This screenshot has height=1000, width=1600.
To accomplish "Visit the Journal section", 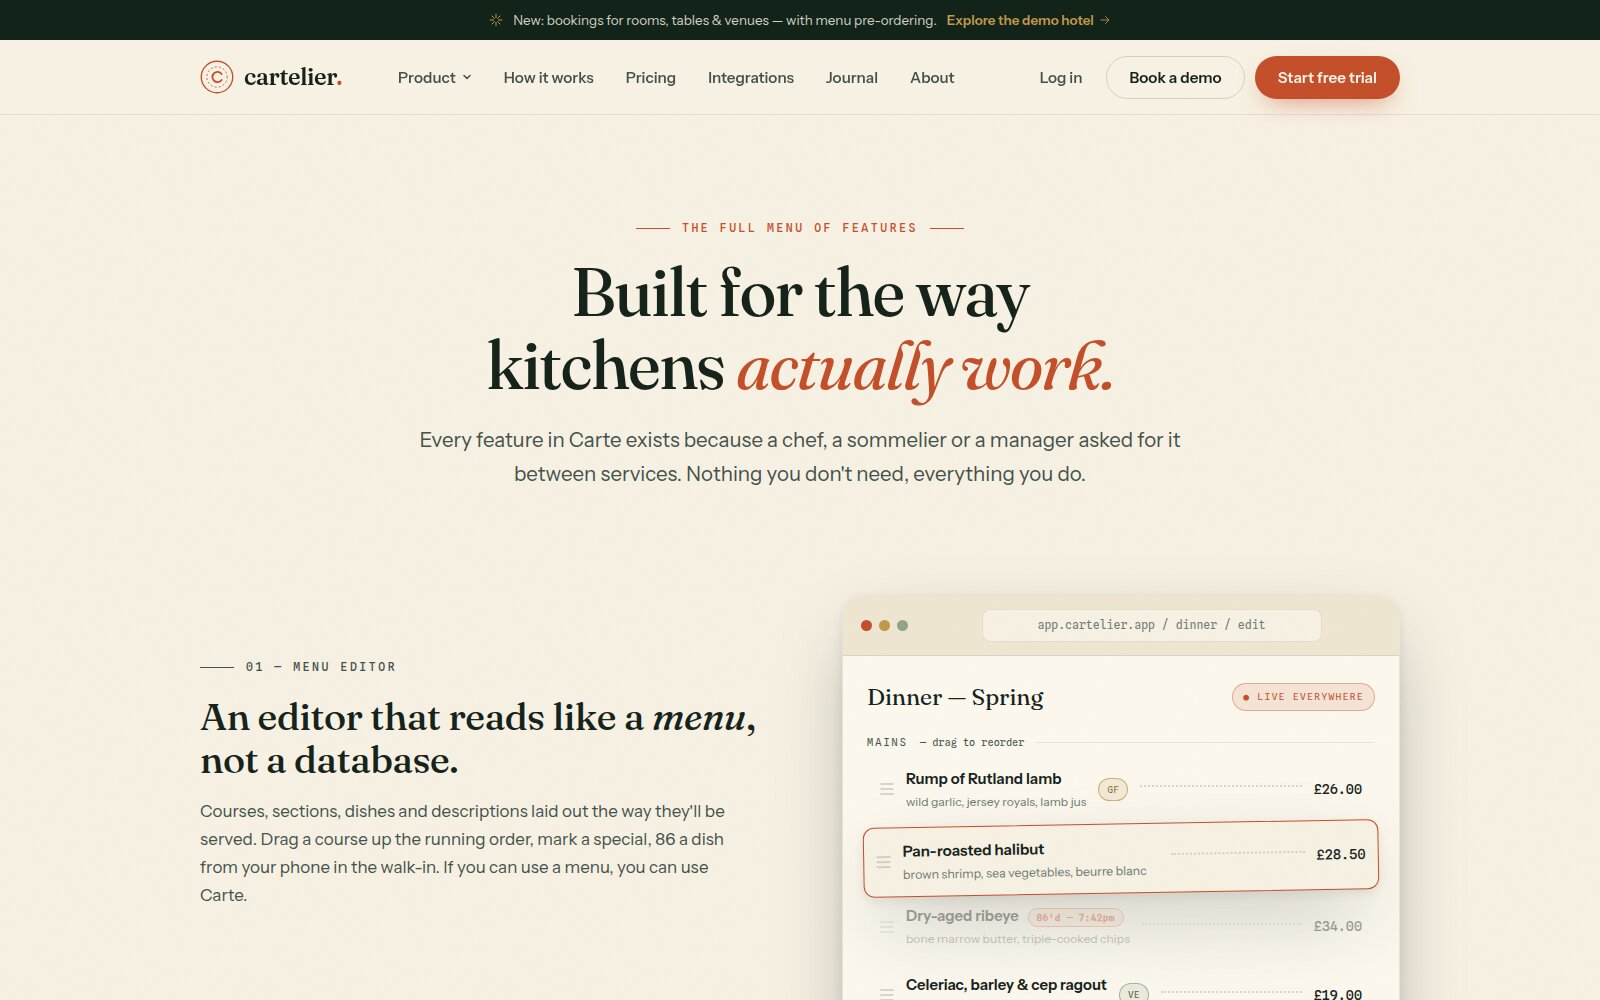I will [x=852, y=77].
